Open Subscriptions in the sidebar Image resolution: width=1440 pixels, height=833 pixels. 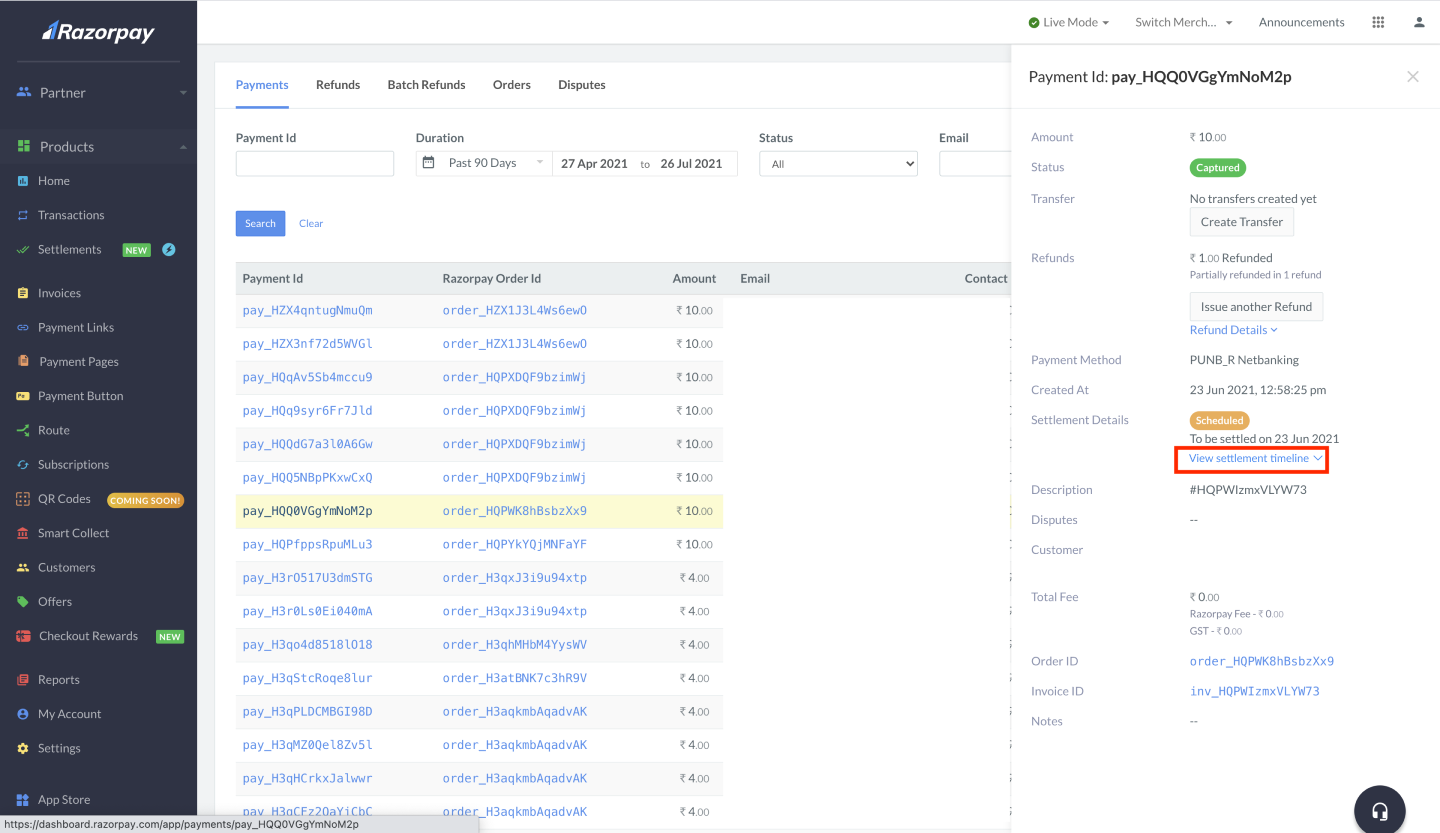pos(75,464)
